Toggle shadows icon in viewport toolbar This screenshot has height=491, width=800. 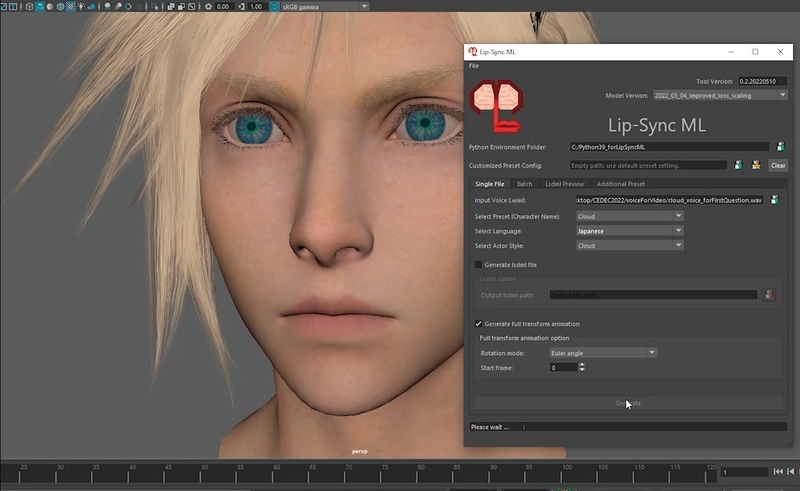coord(92,7)
